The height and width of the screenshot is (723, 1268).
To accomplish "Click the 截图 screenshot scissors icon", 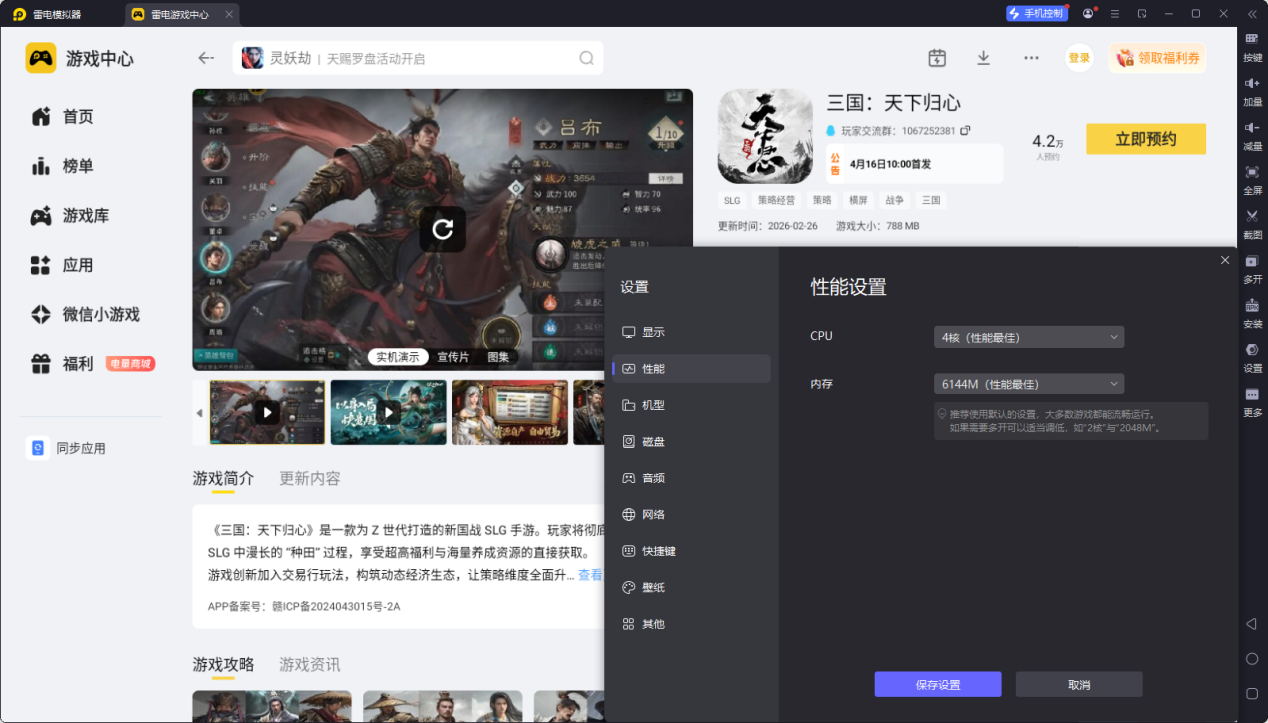I will point(1252,217).
